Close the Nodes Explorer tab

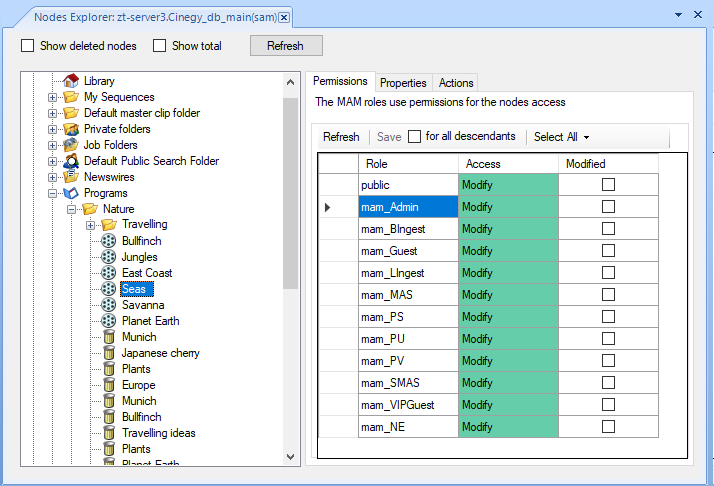click(x=284, y=17)
